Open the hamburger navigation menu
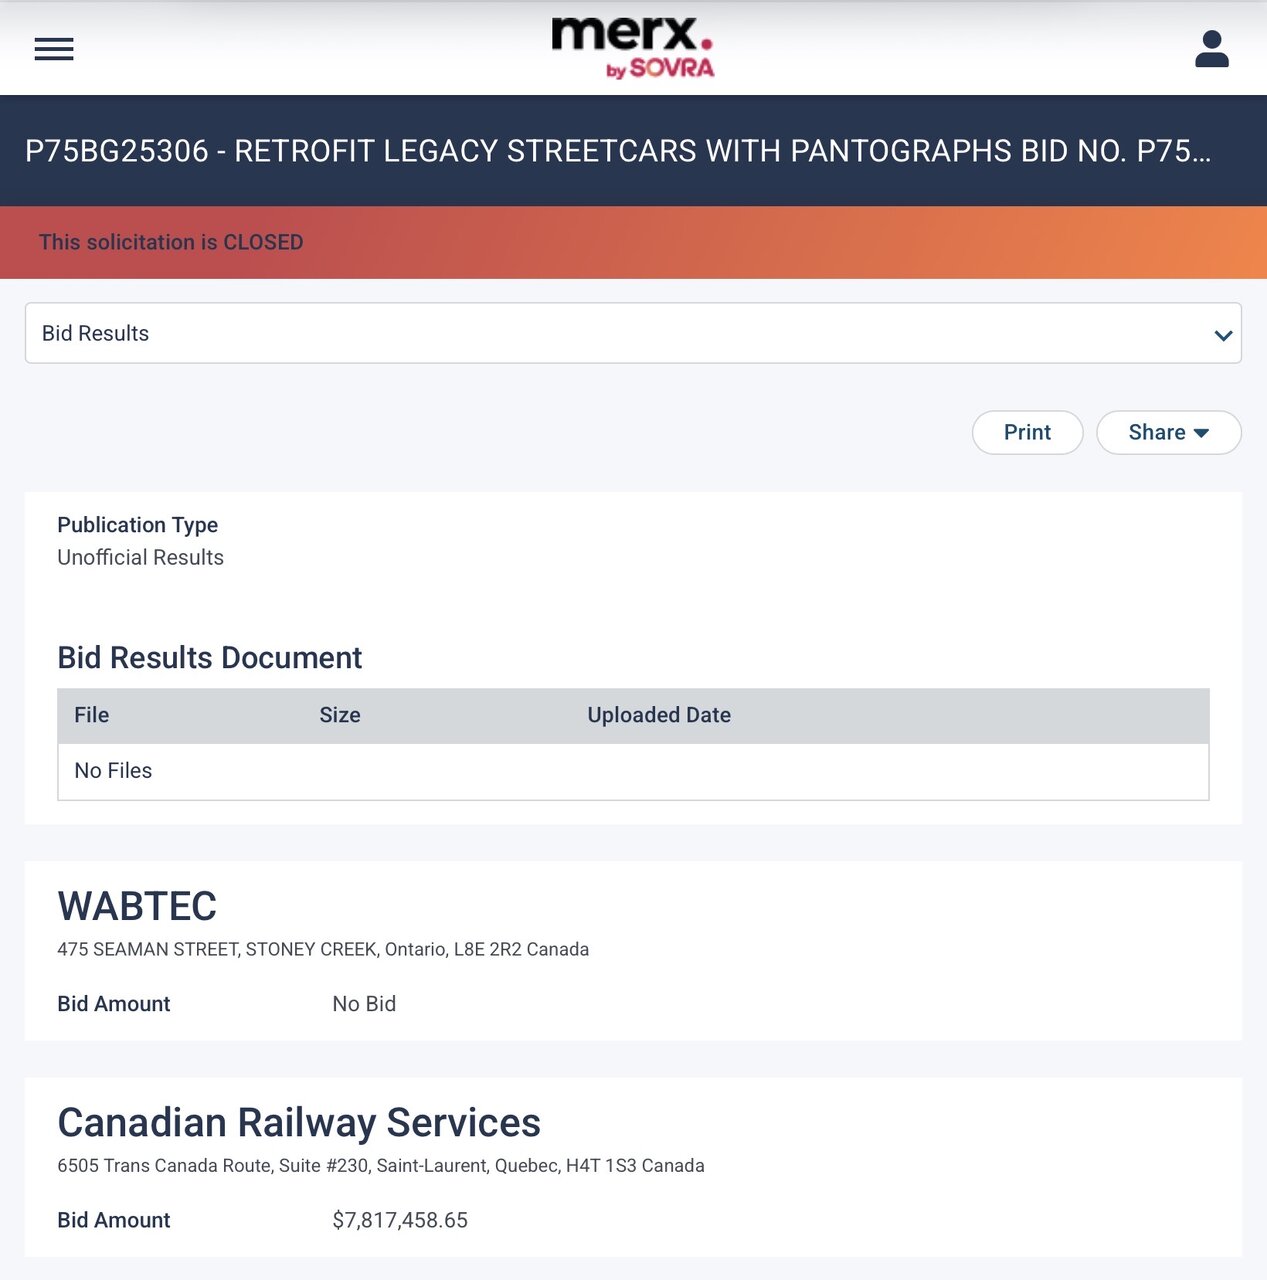1267x1280 pixels. pyautogui.click(x=54, y=49)
